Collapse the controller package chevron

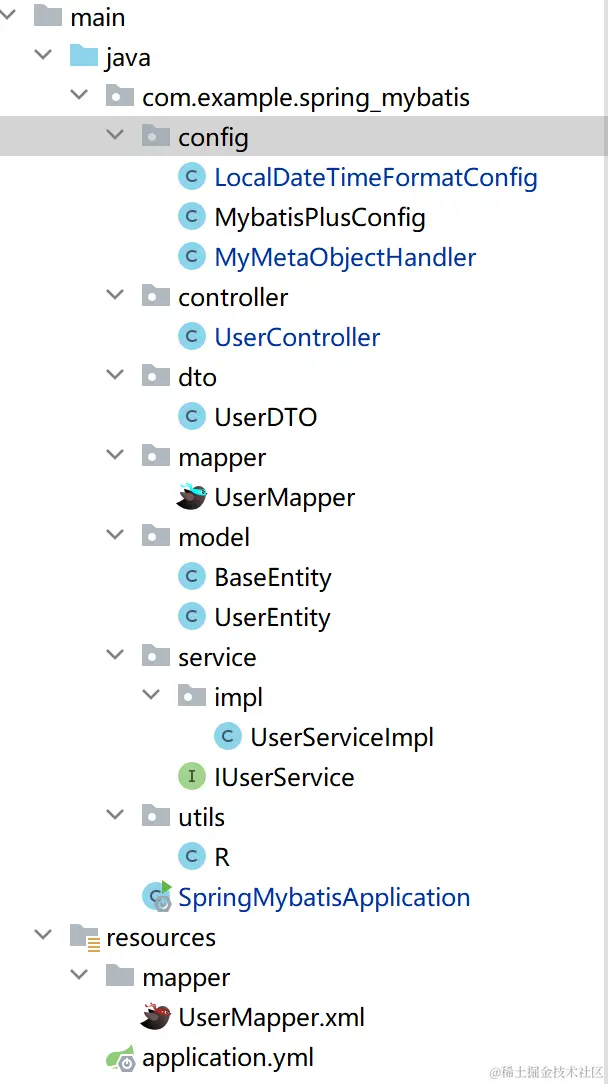115,296
